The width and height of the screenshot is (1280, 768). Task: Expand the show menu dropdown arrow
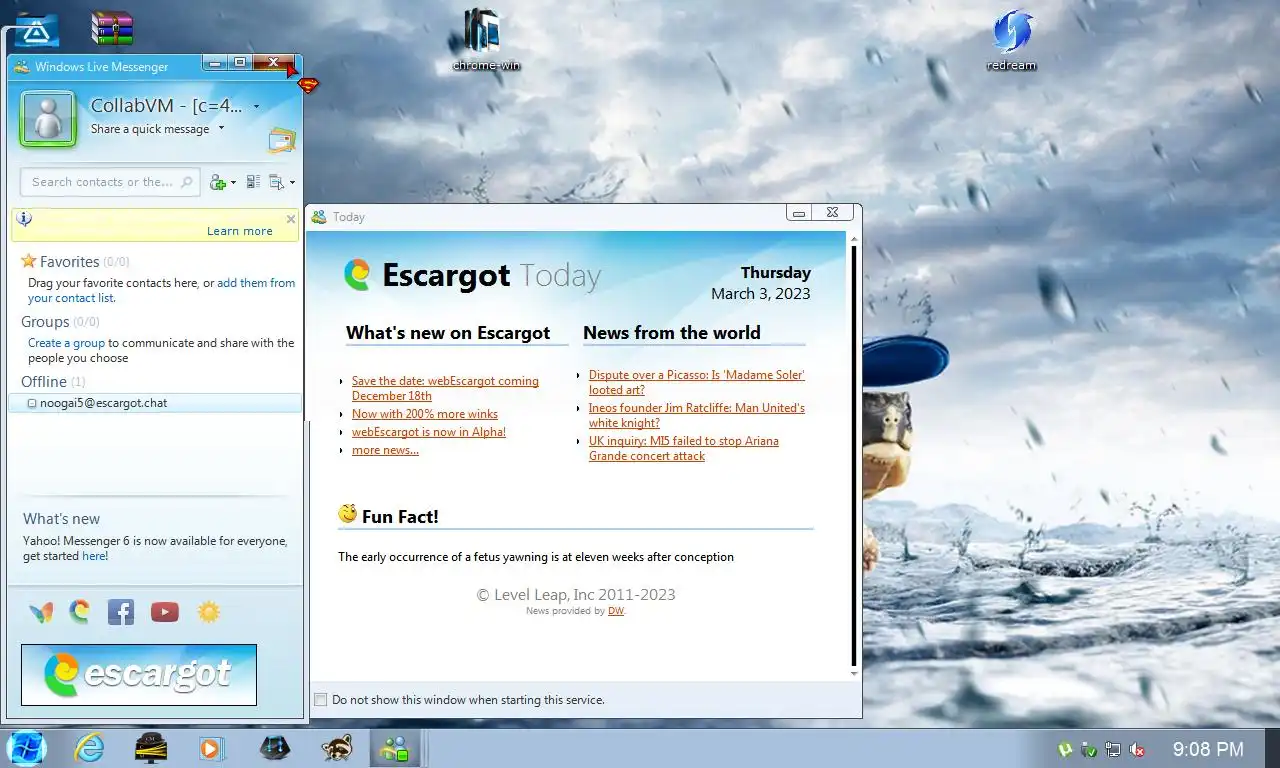click(291, 183)
